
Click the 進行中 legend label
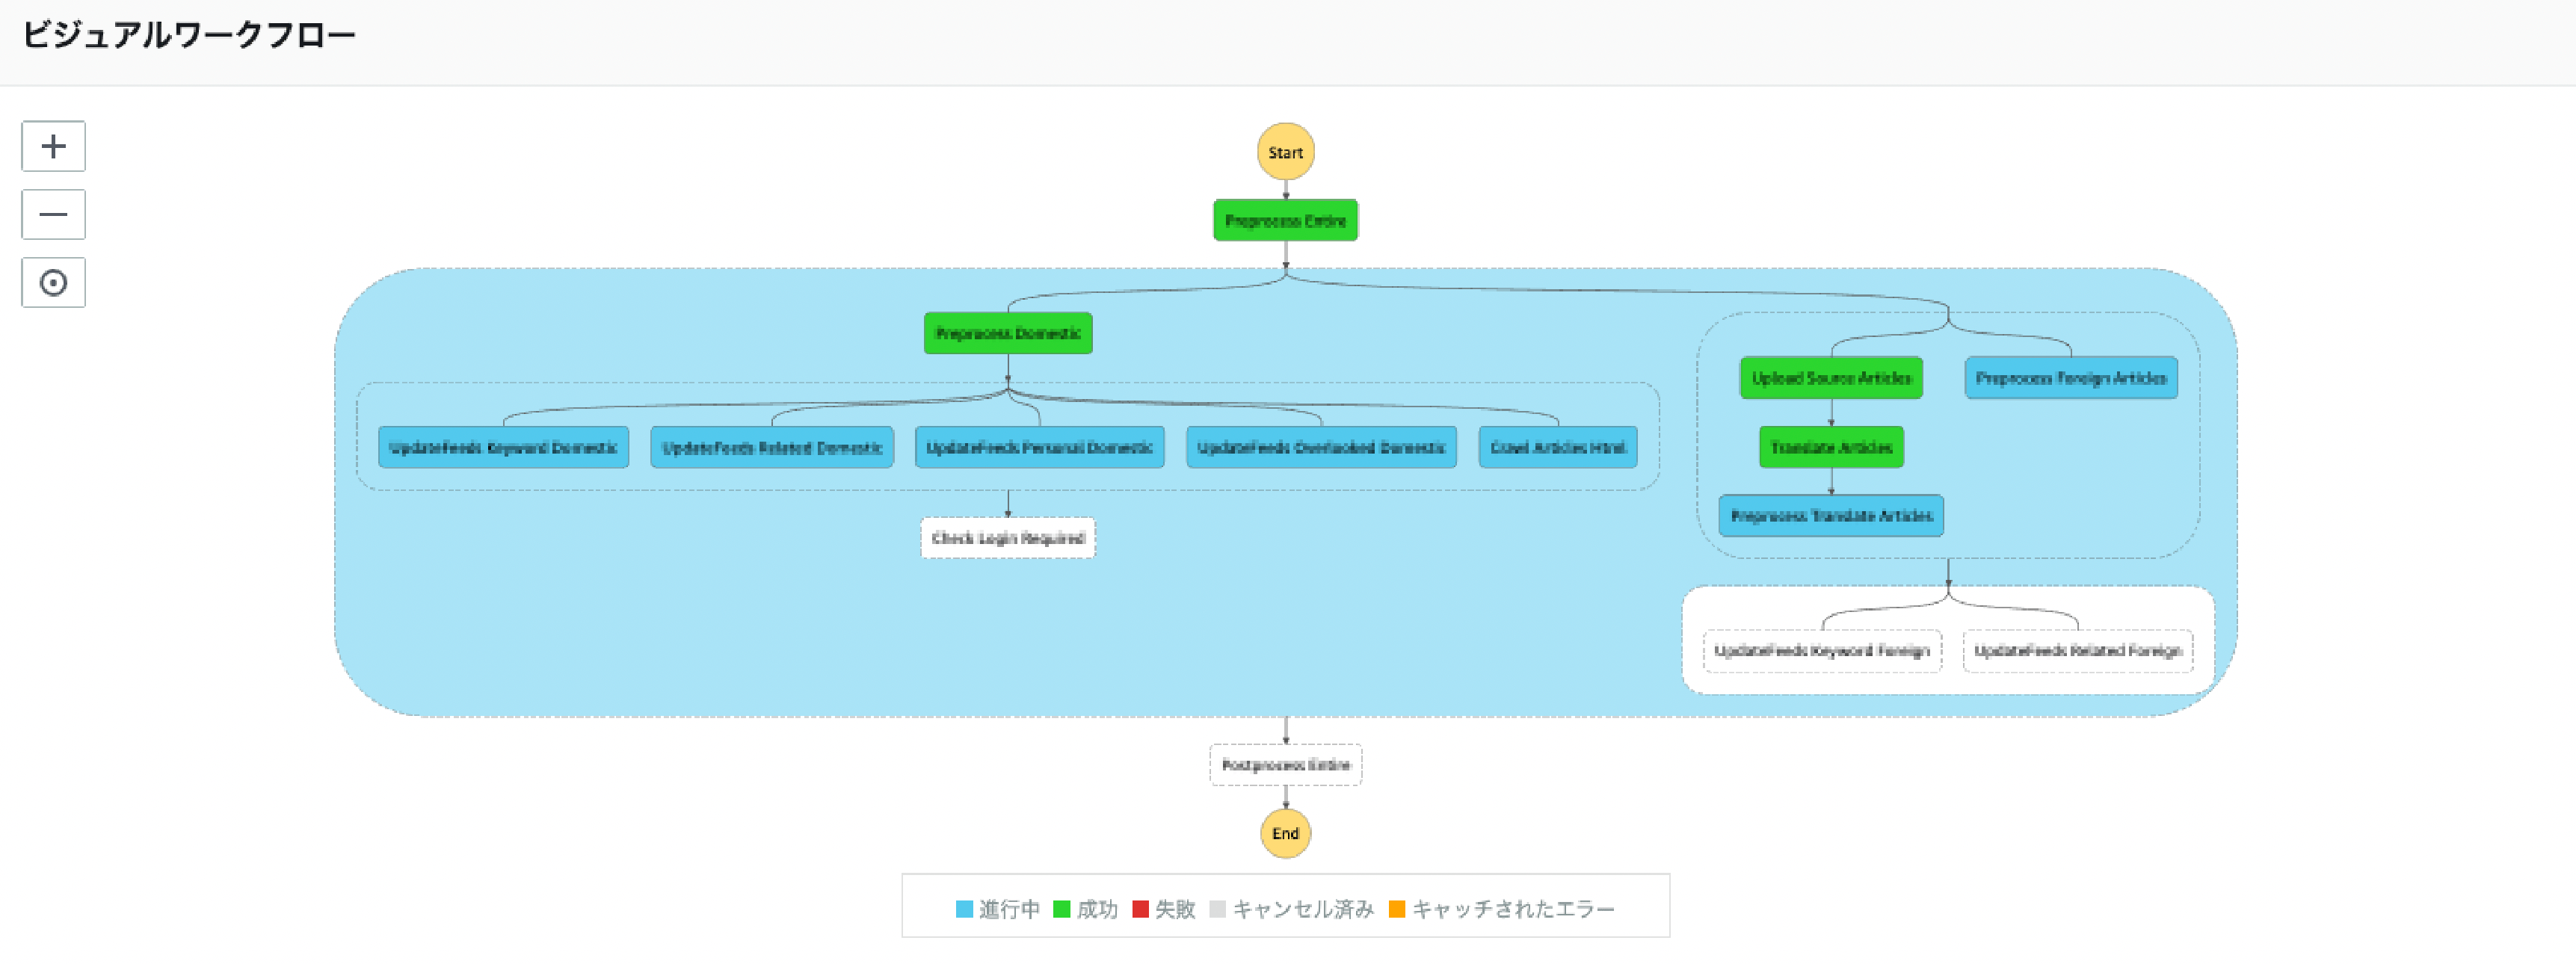point(1009,909)
